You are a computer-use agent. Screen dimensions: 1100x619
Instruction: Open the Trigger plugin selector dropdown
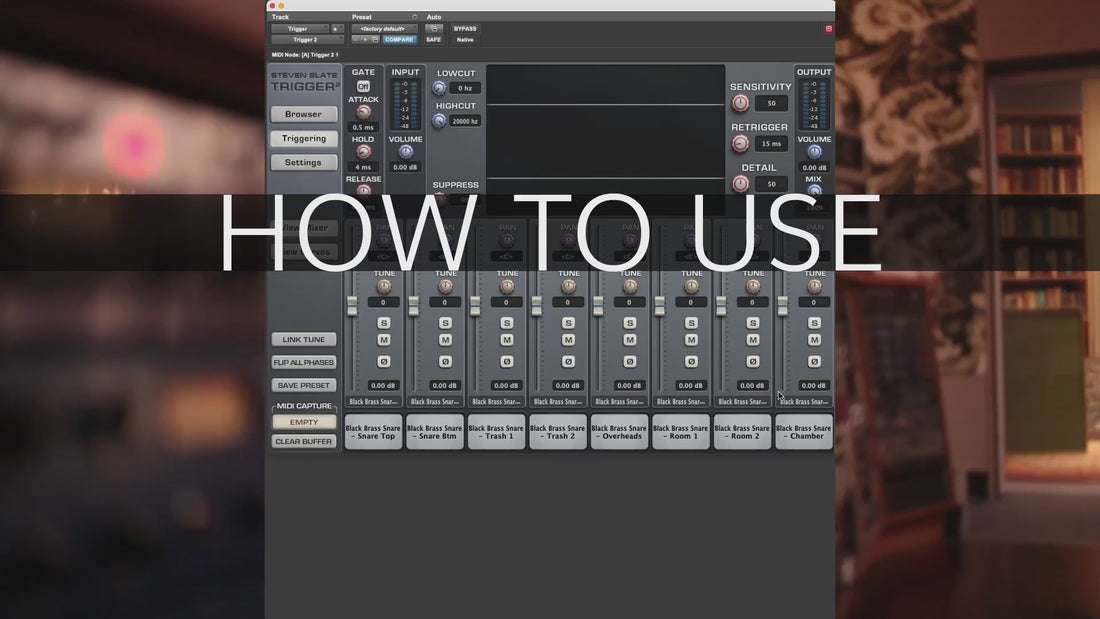[300, 29]
